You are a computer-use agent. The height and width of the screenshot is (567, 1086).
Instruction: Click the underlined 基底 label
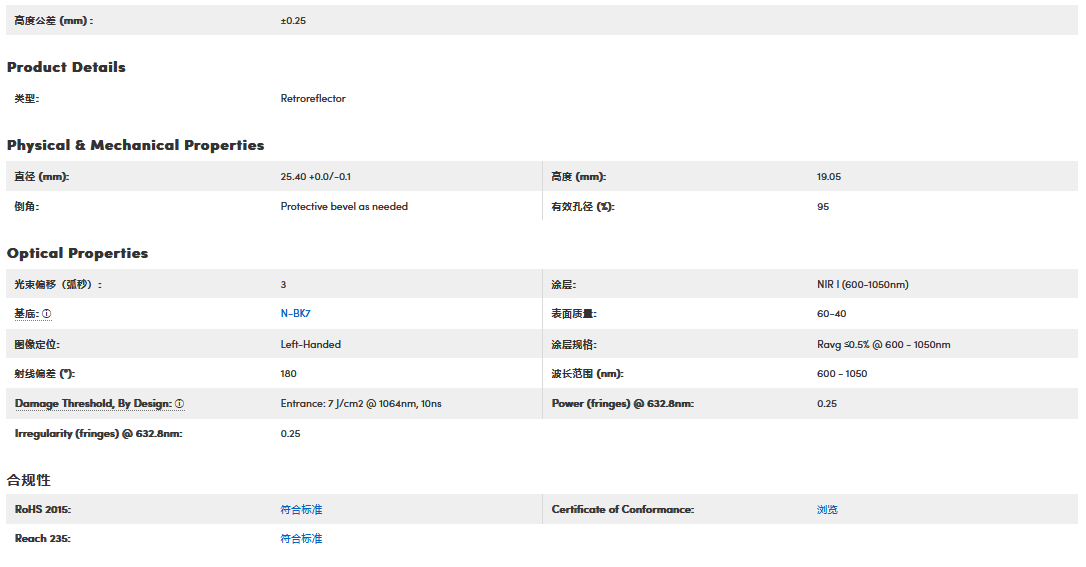pyautogui.click(x=26, y=314)
